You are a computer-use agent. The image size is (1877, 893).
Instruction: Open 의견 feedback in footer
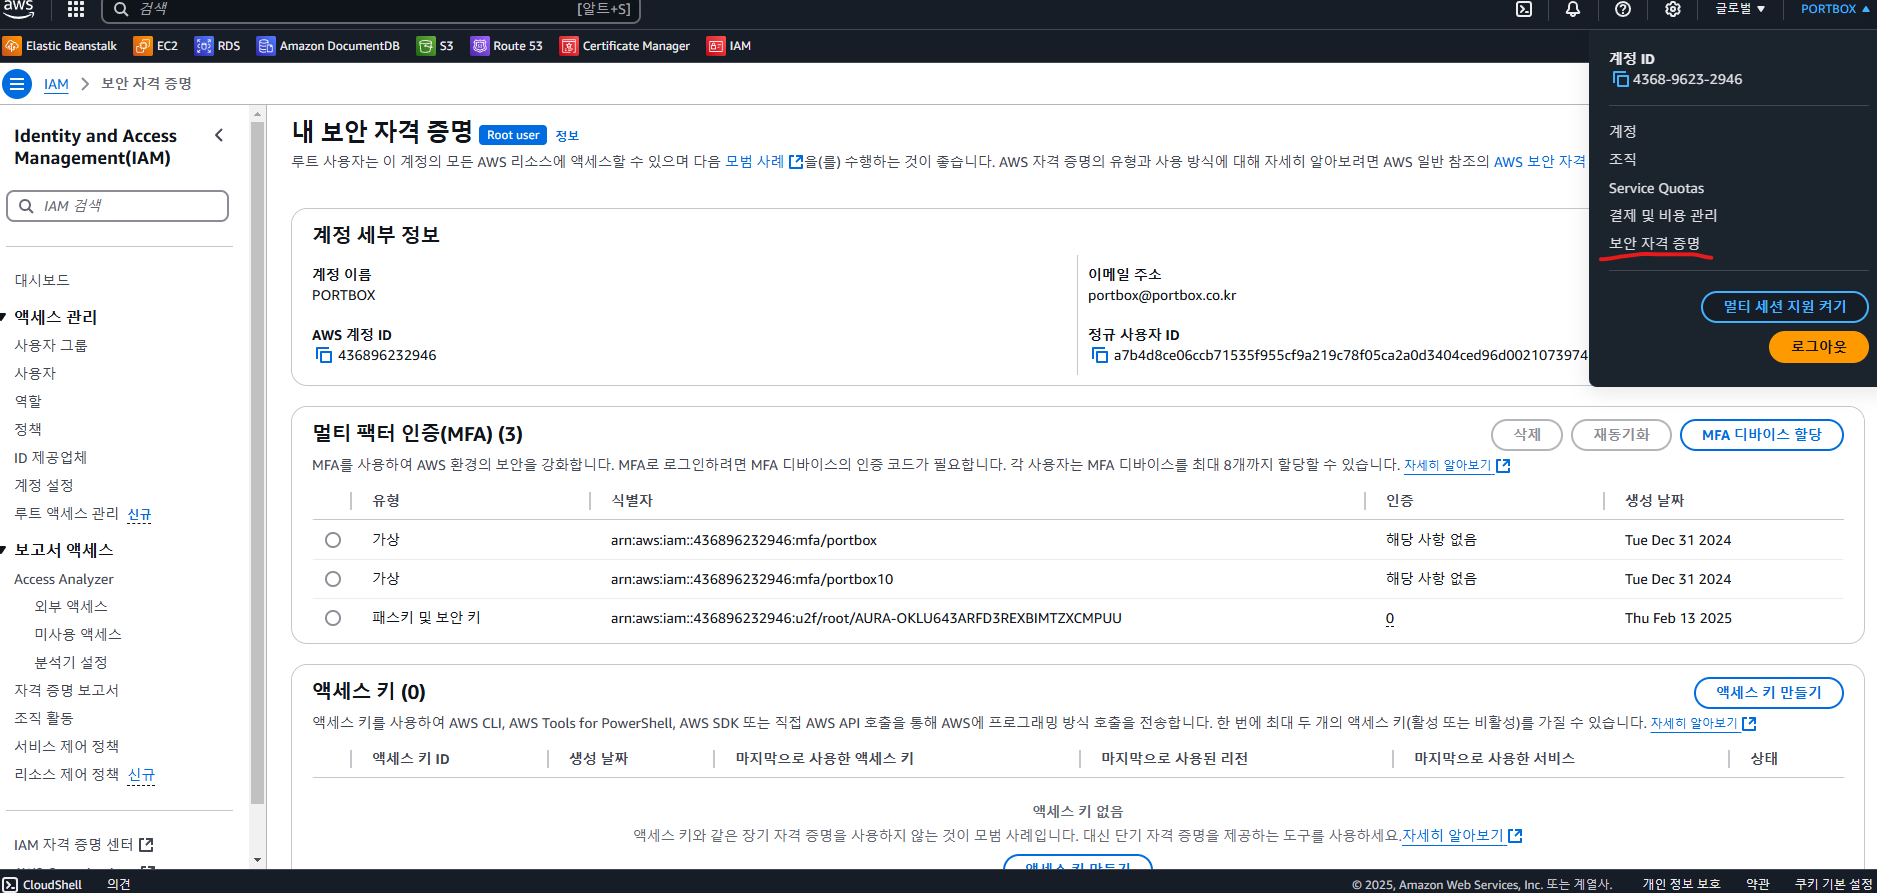click(x=119, y=884)
